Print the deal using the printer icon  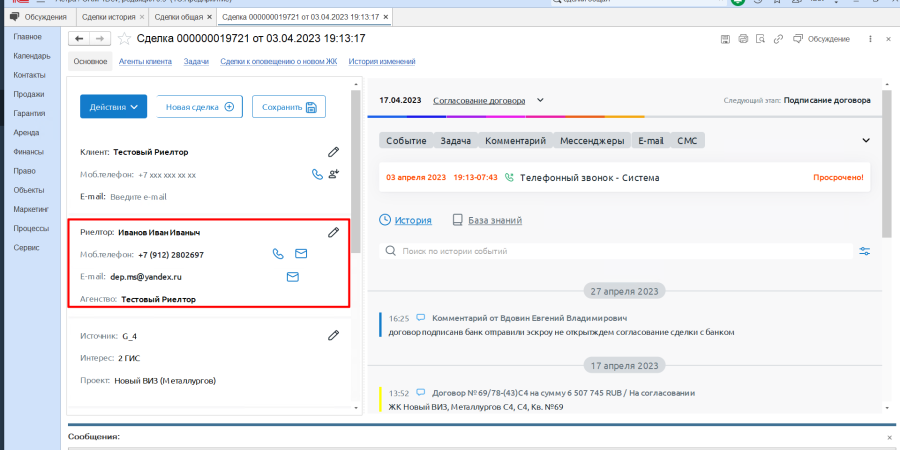pos(742,39)
